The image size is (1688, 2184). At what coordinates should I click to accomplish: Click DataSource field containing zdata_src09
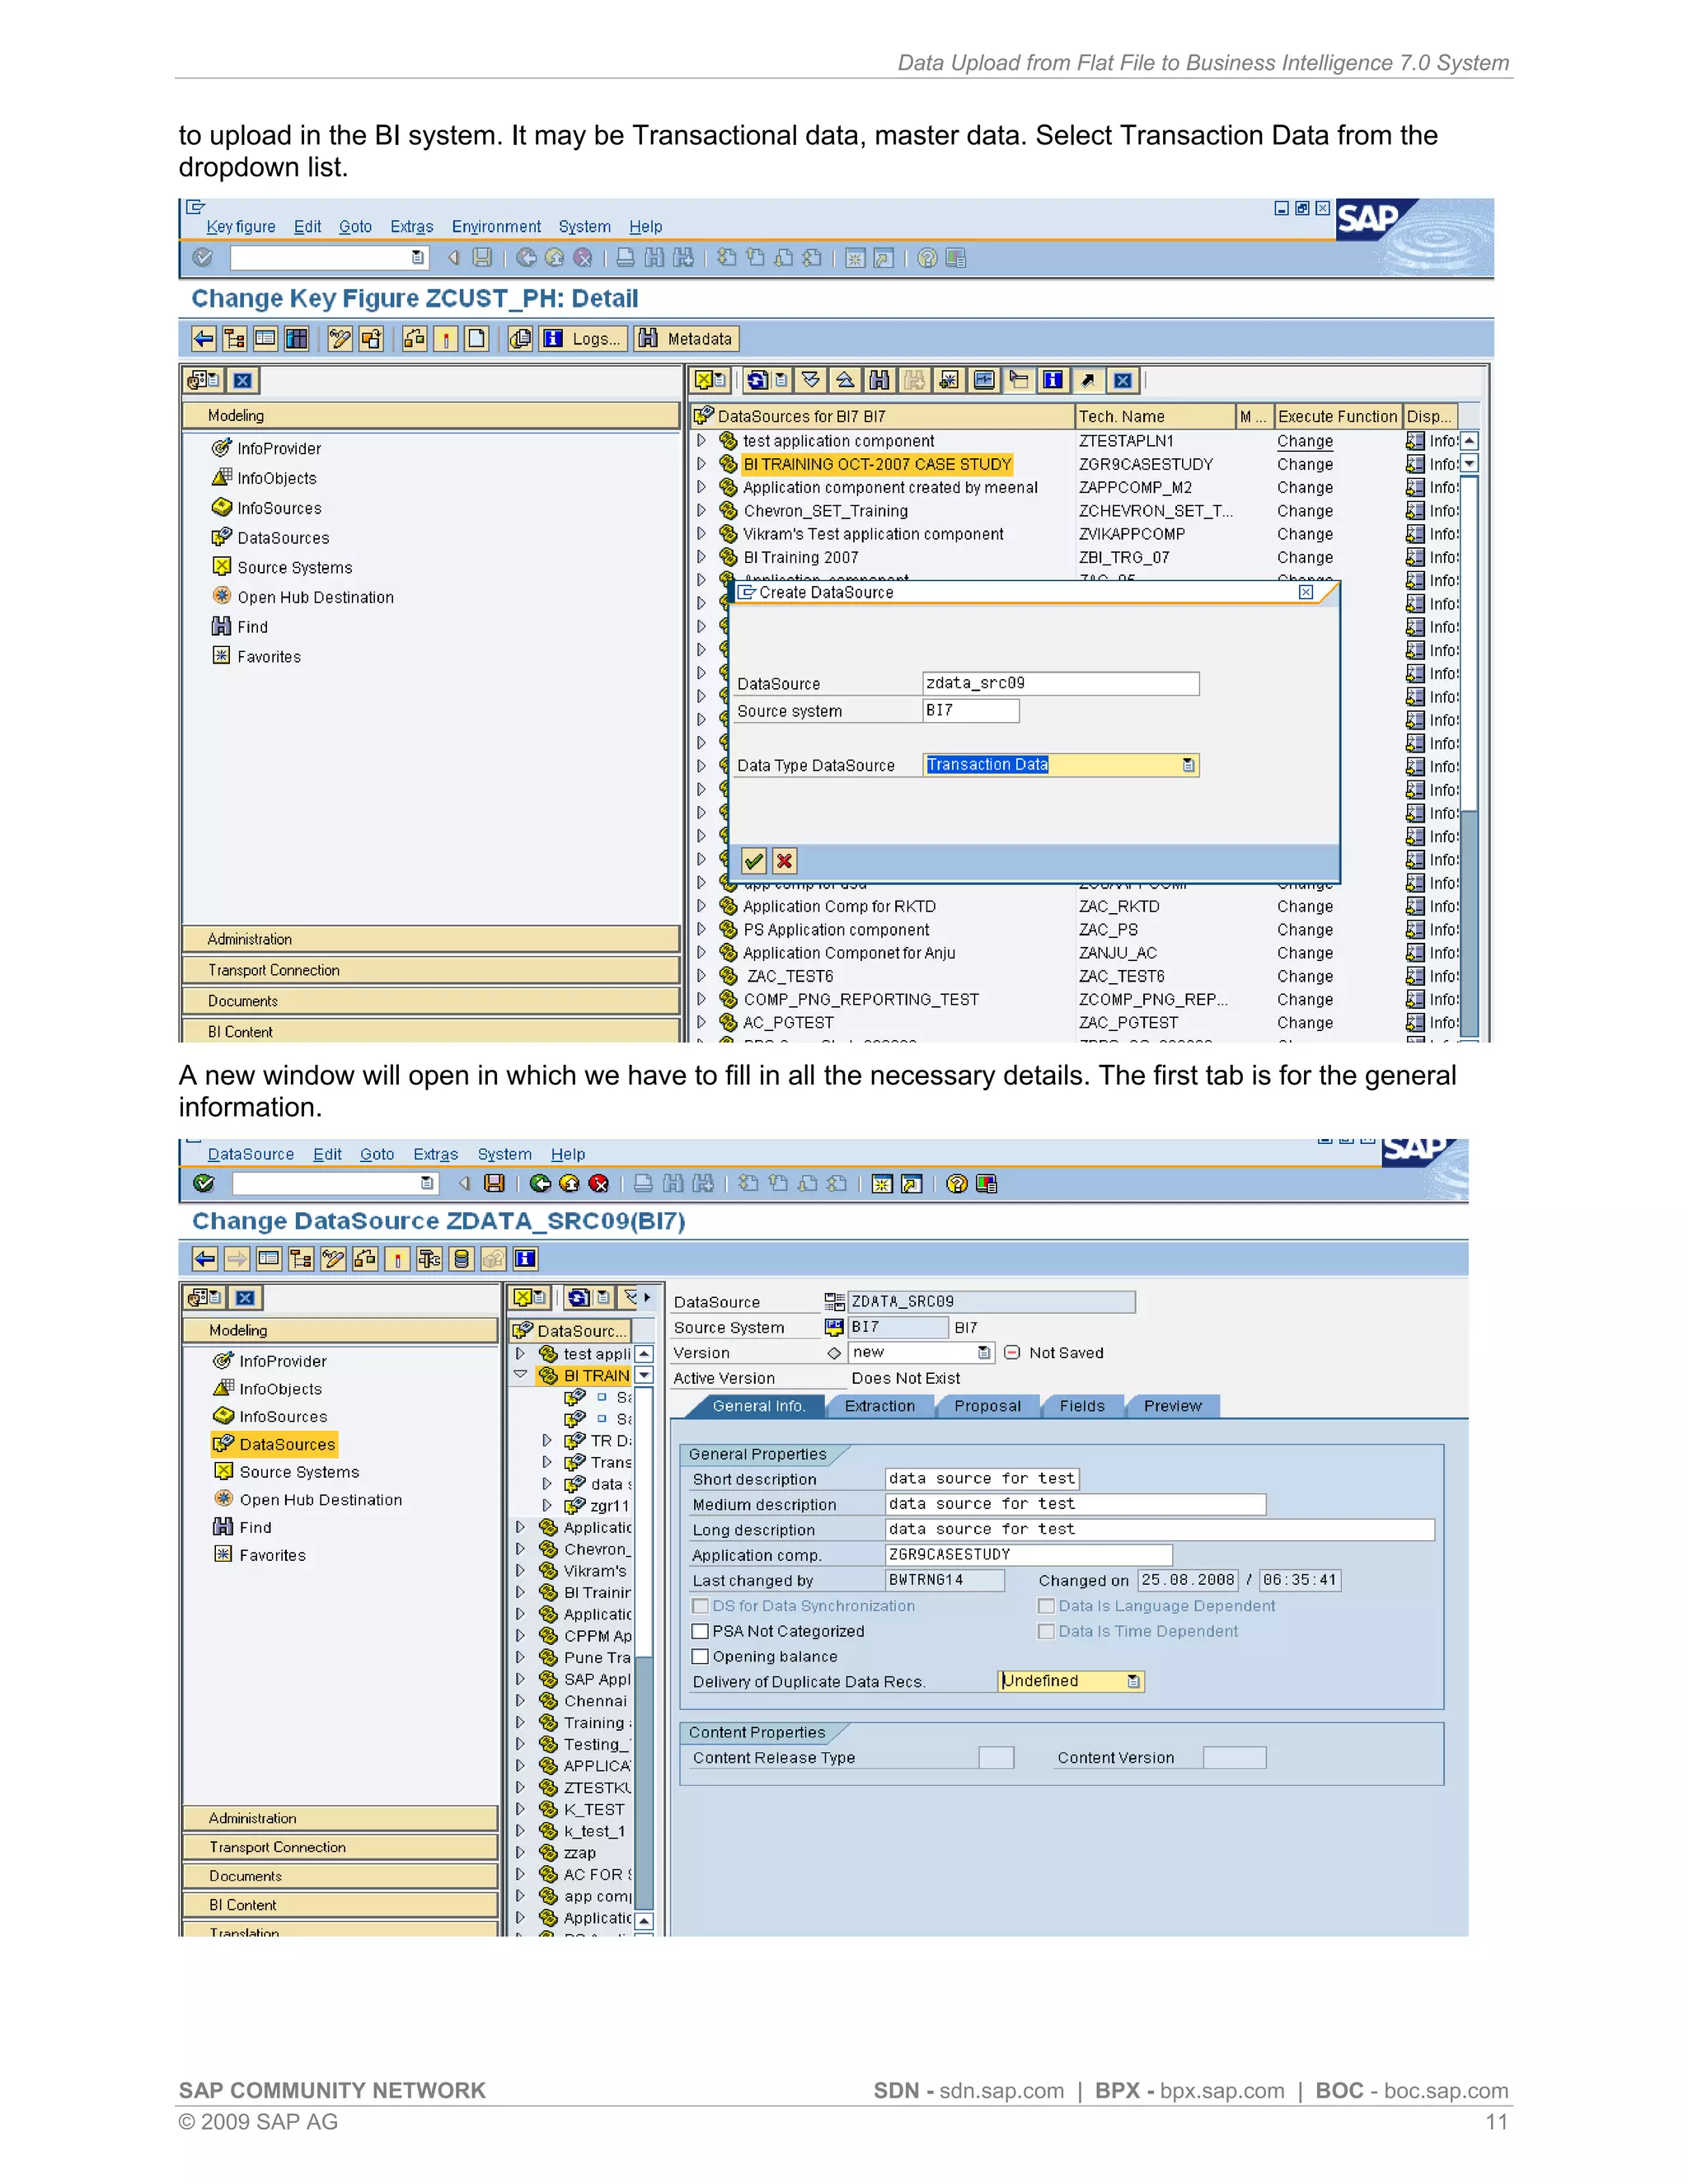[1060, 684]
